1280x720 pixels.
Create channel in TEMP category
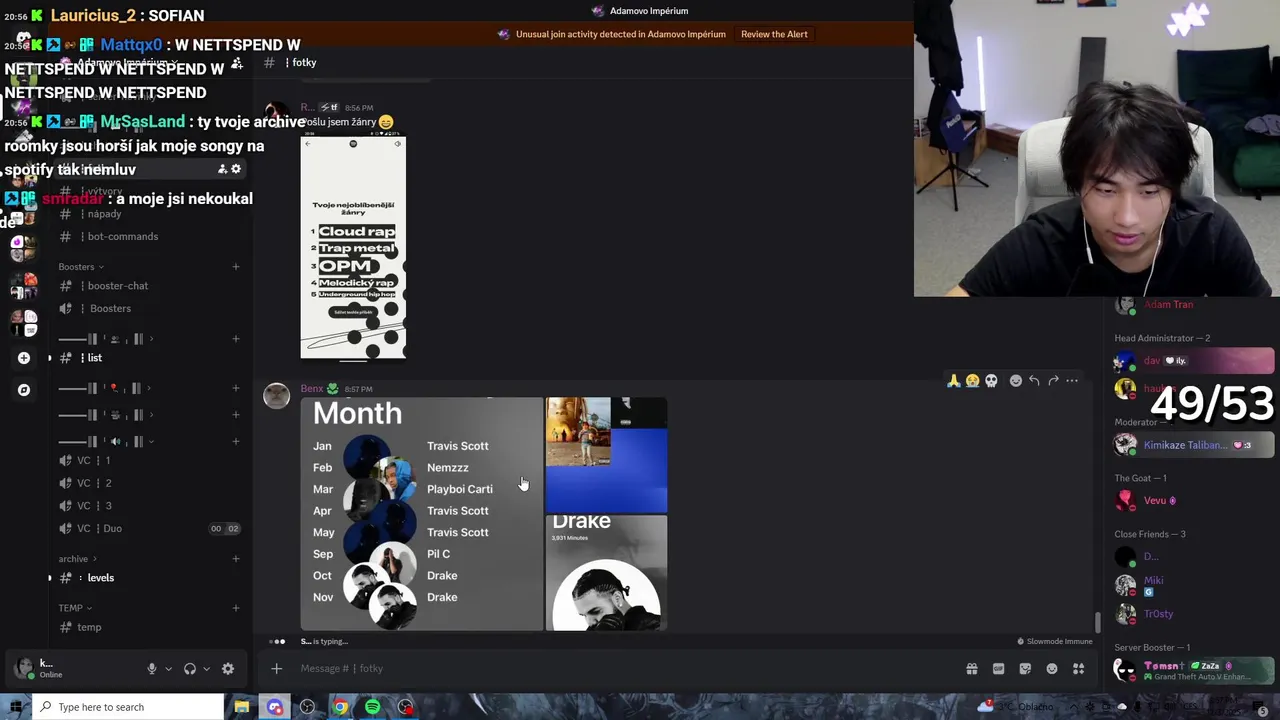[x=236, y=608]
